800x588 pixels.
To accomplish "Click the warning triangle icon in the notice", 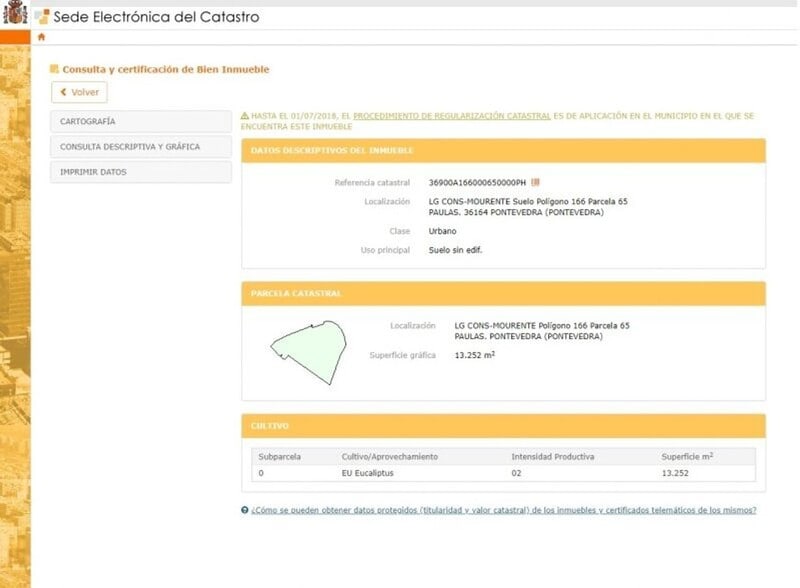I will point(246,114).
